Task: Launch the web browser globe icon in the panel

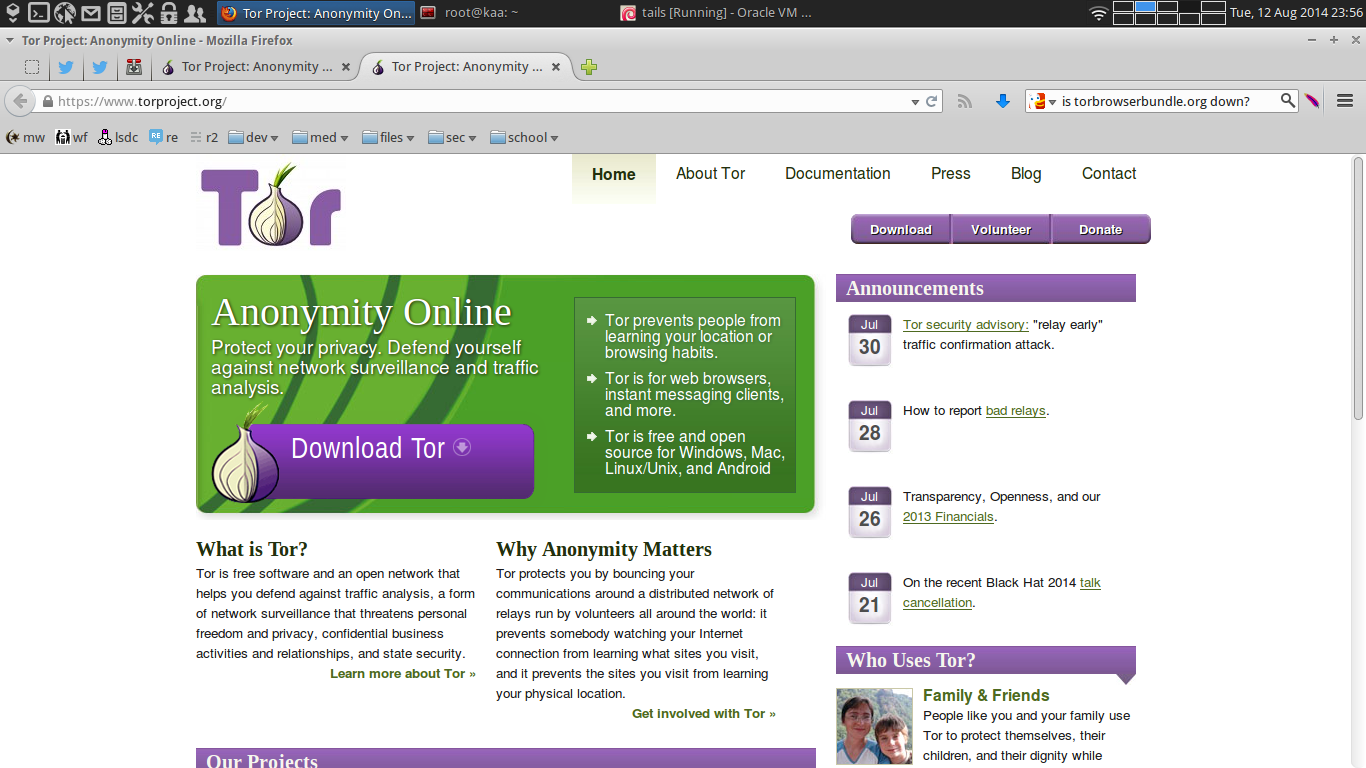Action: coord(65,13)
